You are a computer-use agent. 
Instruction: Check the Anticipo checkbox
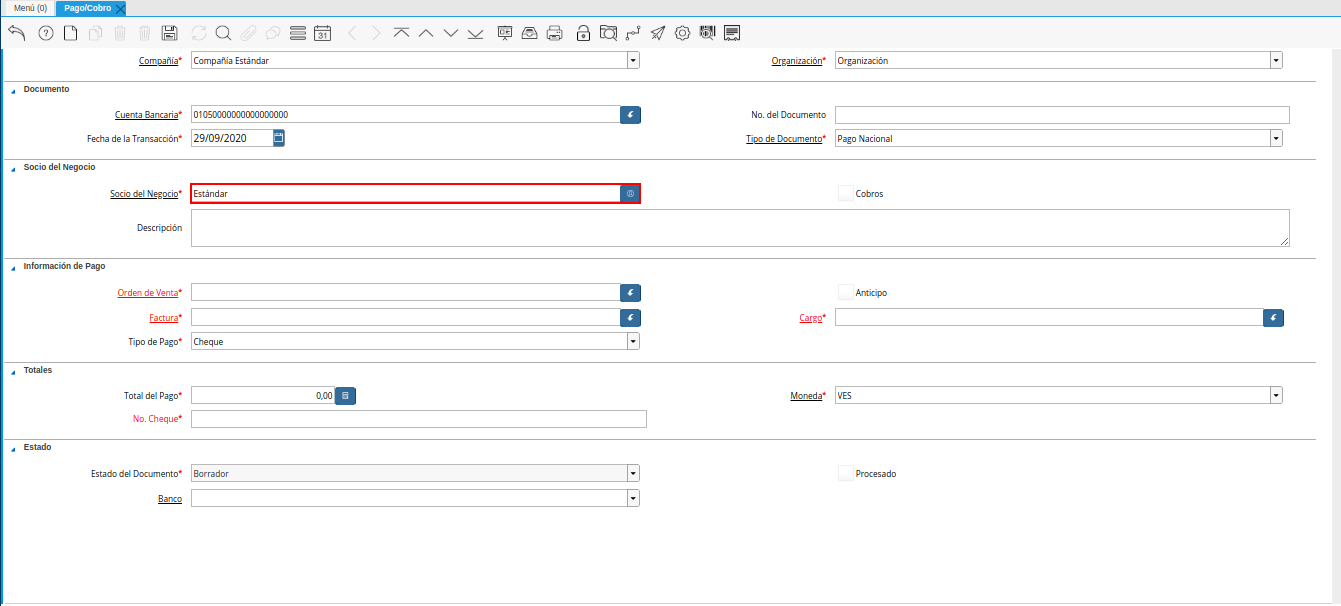846,292
